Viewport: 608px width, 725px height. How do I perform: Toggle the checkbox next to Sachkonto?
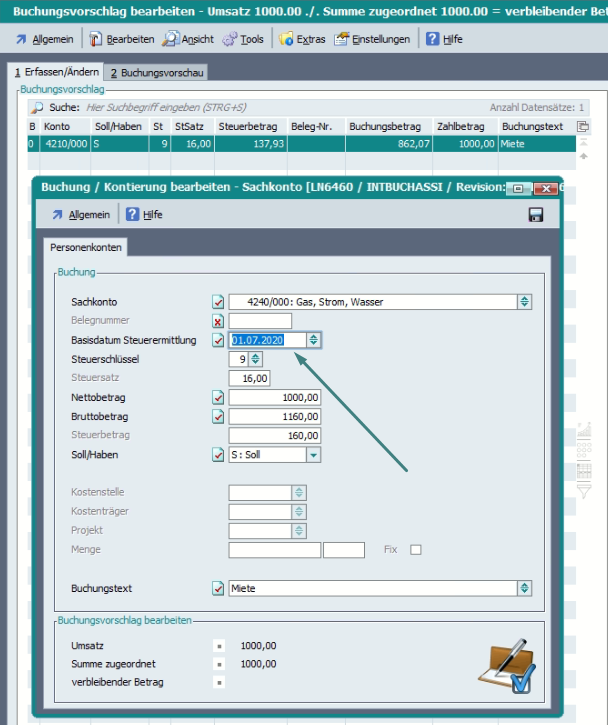tap(218, 302)
